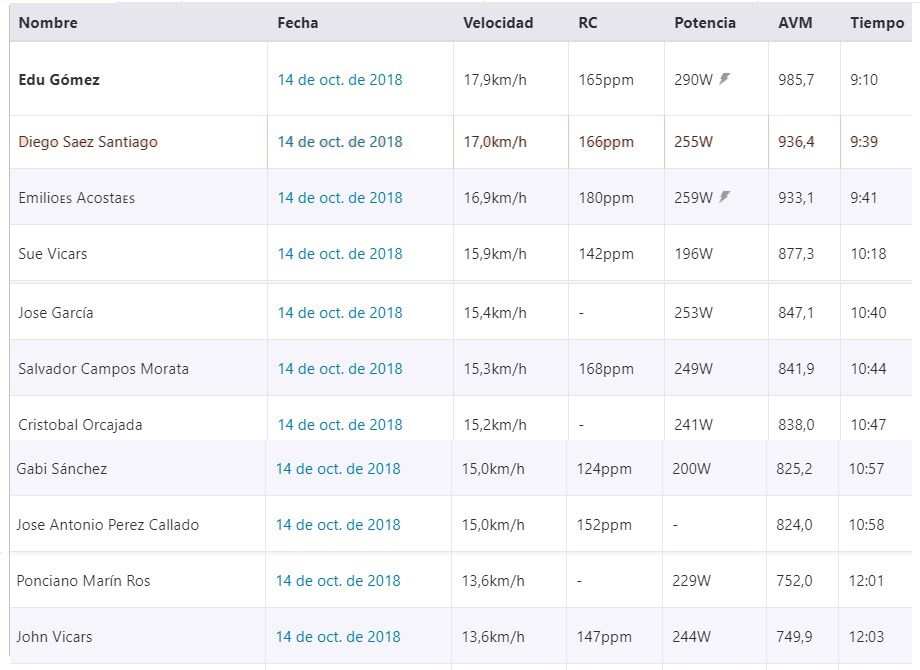Open Diego Saez Santiago's 14 de oct. link
The image size is (920, 670).
click(x=340, y=142)
